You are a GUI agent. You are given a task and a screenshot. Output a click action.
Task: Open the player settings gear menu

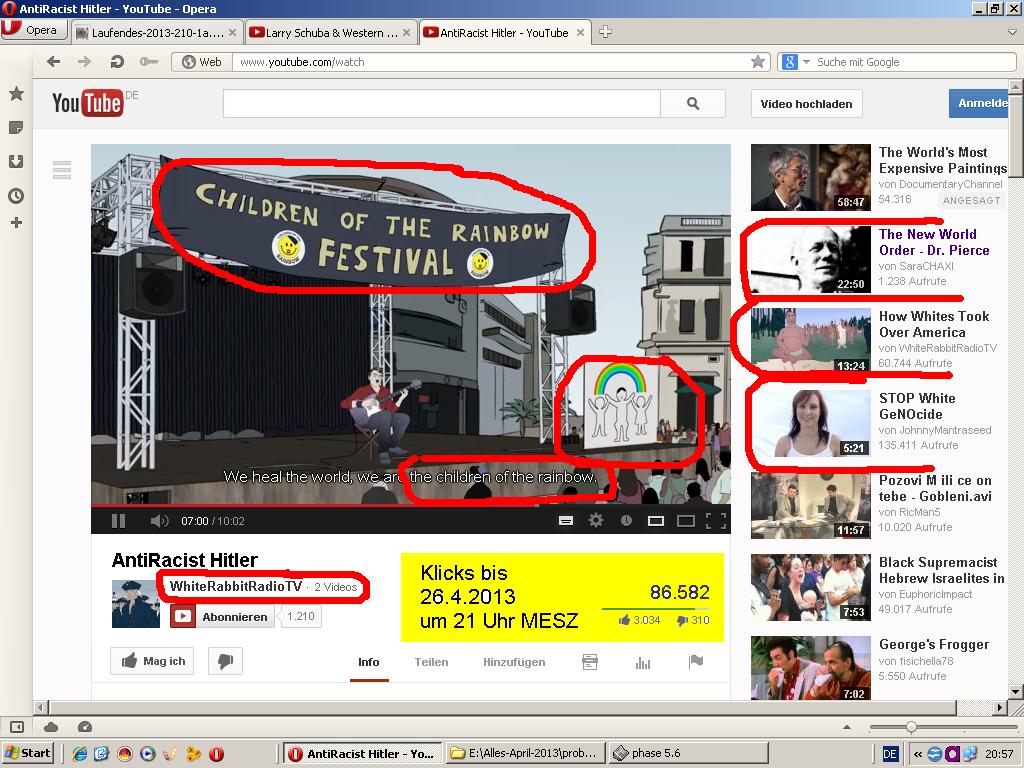[x=596, y=520]
